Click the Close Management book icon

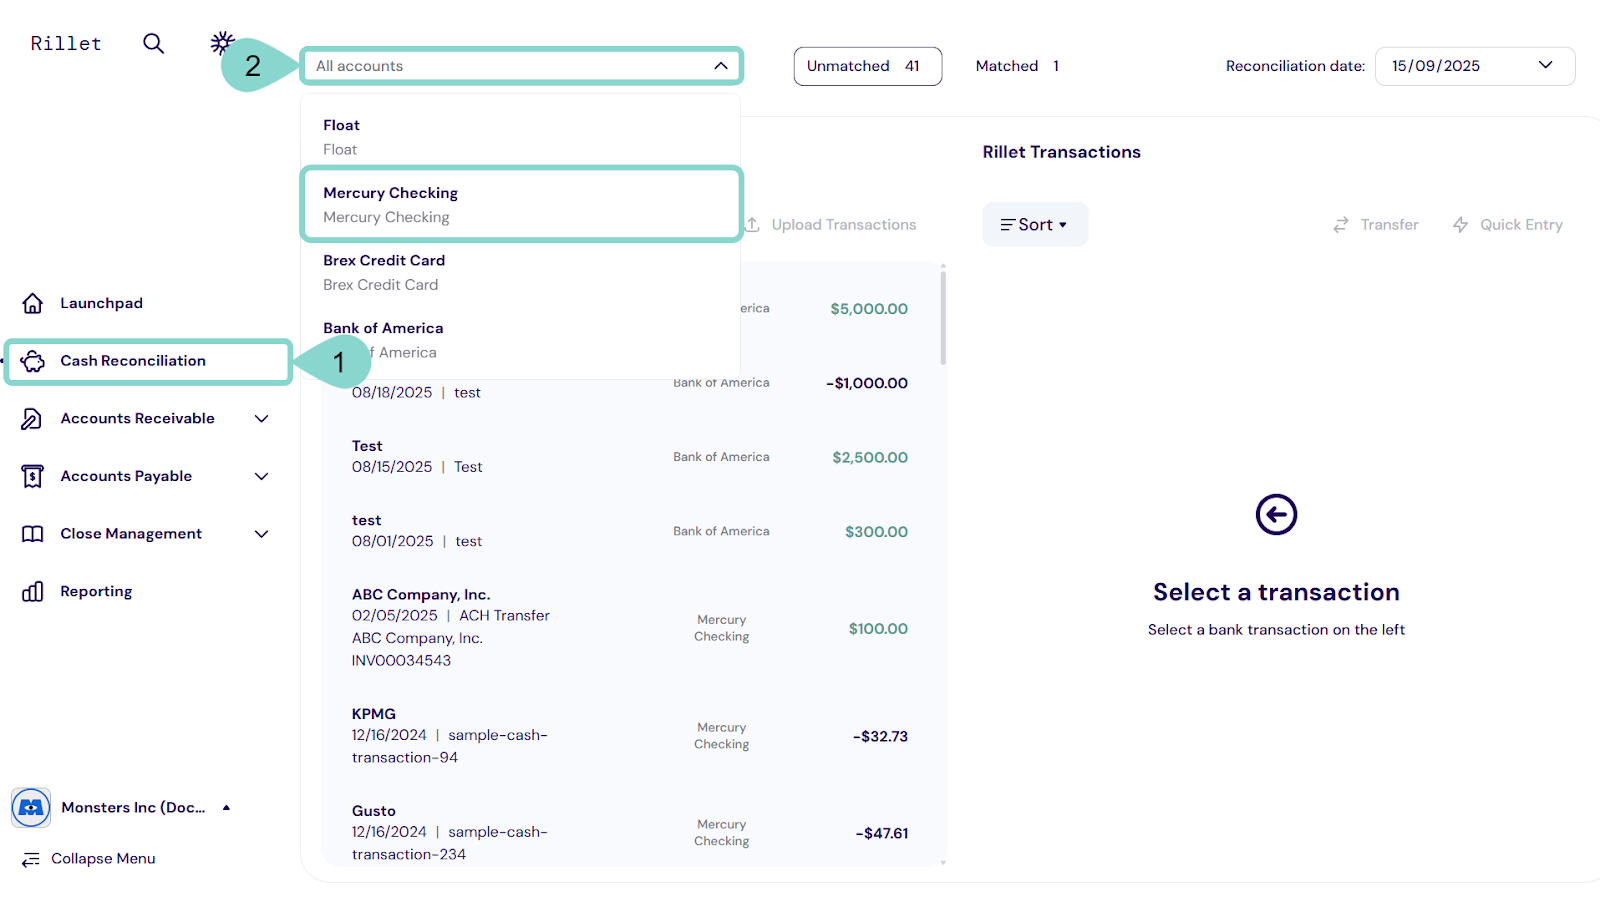(x=32, y=534)
